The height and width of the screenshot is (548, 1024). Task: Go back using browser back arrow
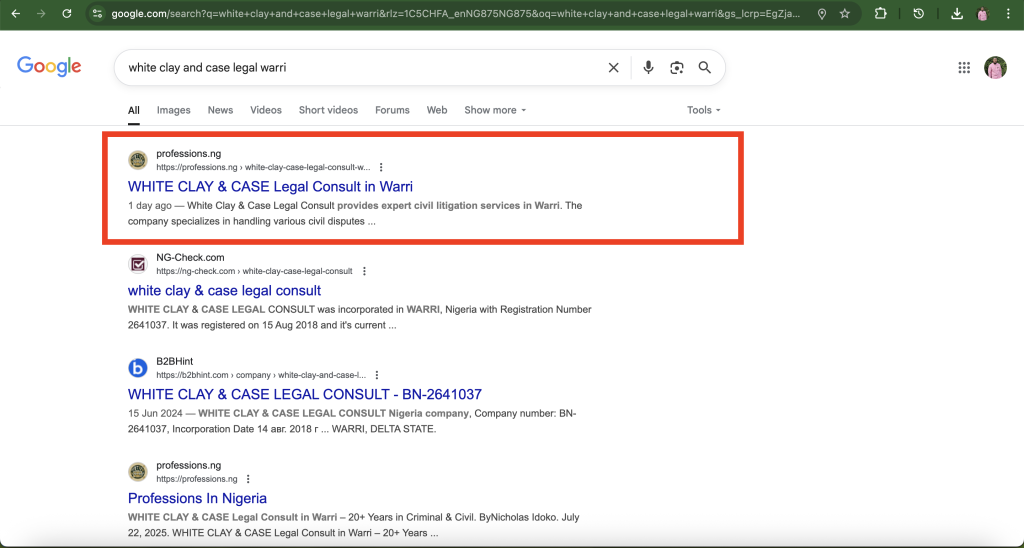click(16, 13)
